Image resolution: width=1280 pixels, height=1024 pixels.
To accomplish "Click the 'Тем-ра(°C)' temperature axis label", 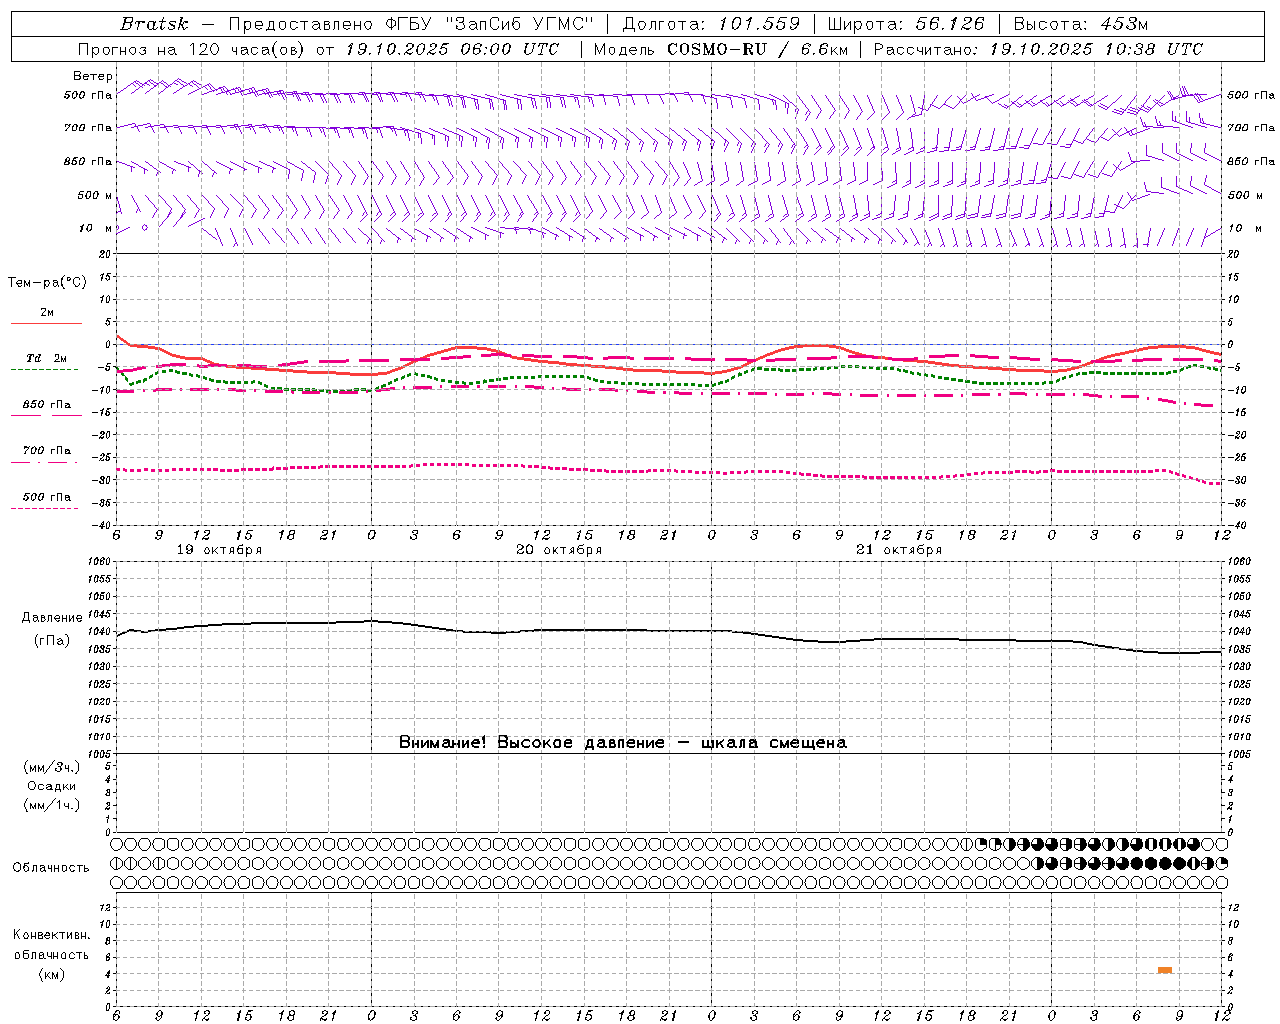I will (x=47, y=283).
